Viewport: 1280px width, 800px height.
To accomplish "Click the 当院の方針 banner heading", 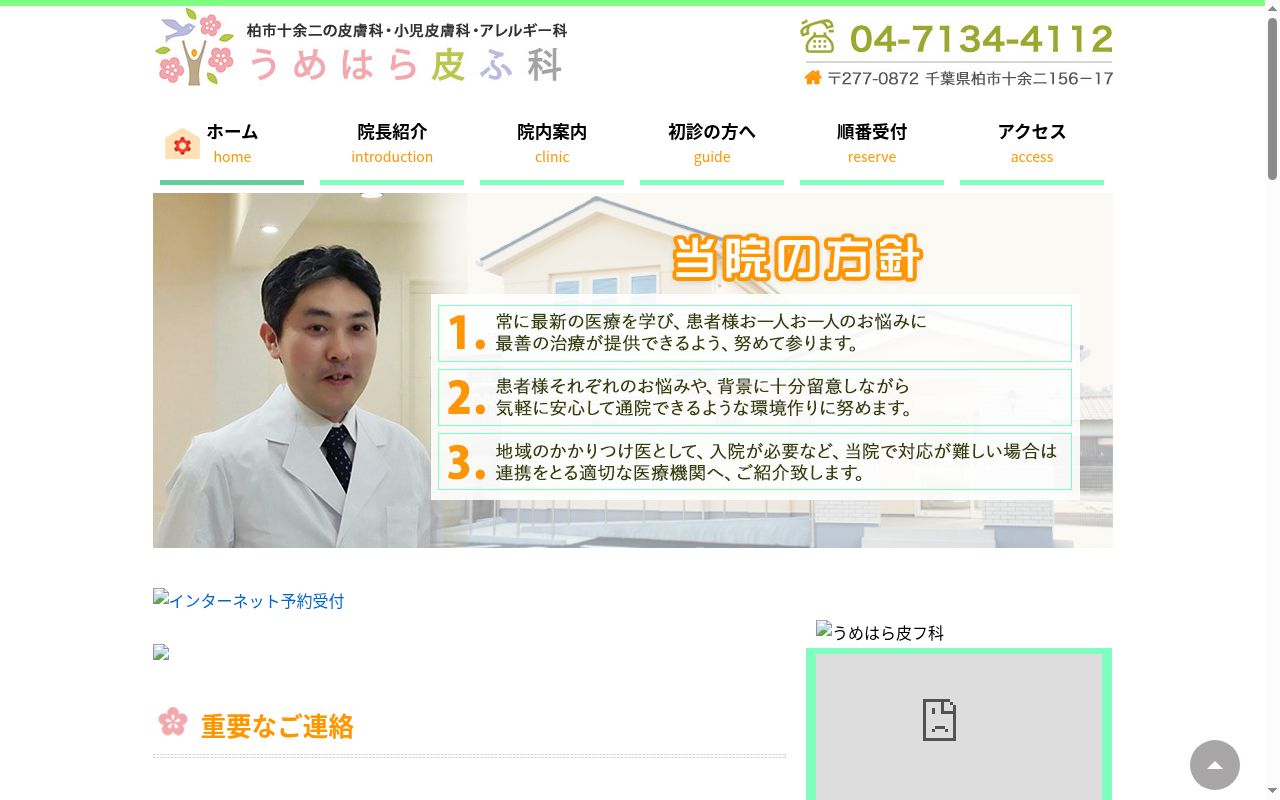I will point(797,258).
